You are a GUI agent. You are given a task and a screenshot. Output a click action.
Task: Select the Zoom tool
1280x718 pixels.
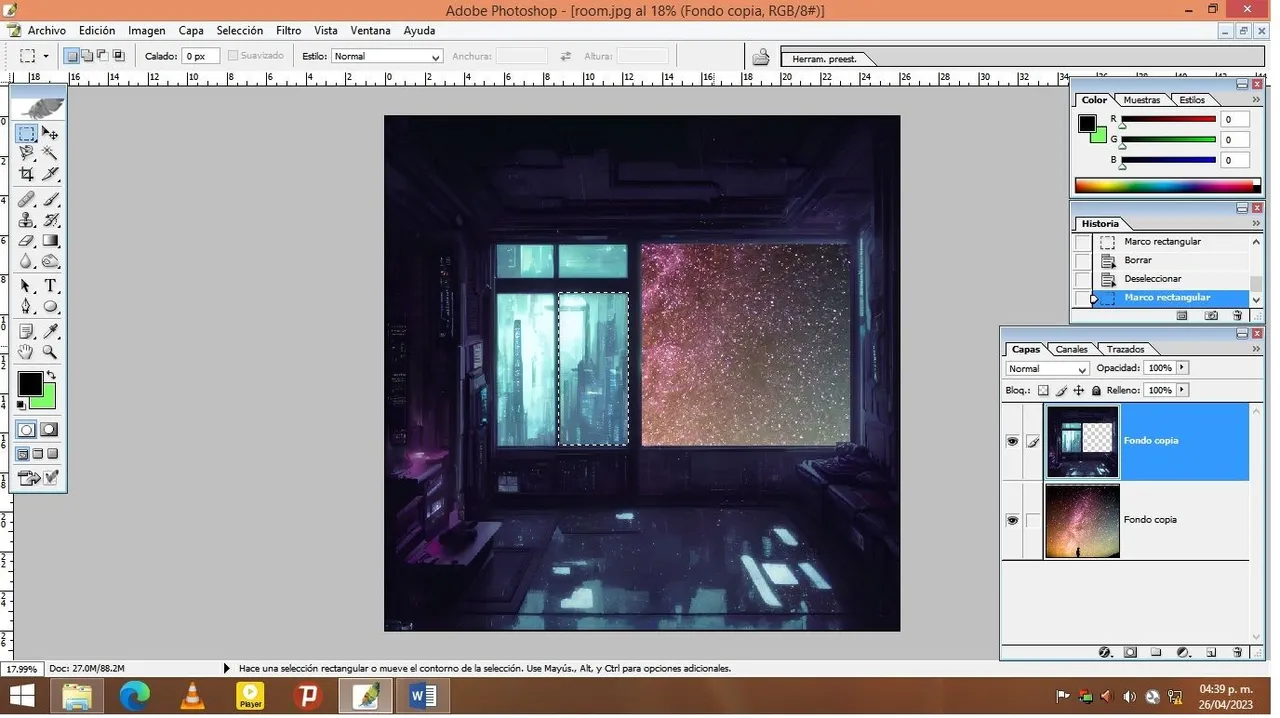(x=50, y=352)
